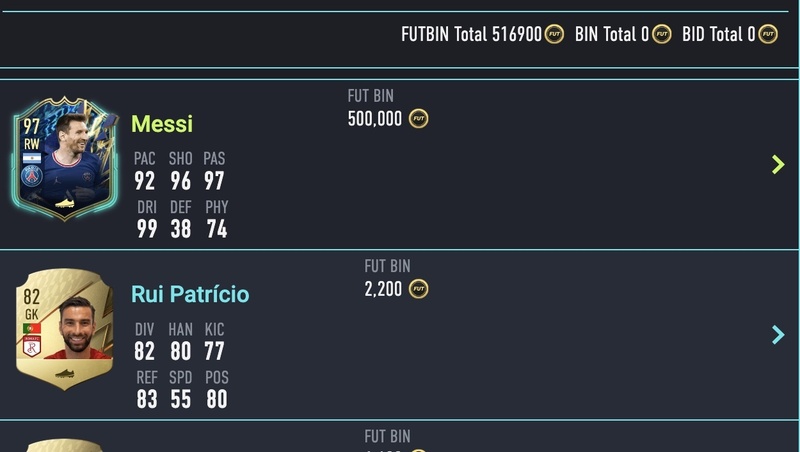Expand Rui Patrício's row with the blue chevron

point(778,335)
